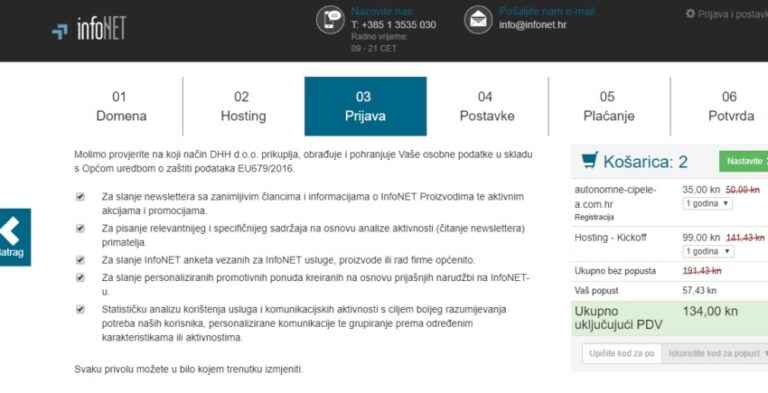
Task: Toggle personalized promotional offers checkbox
Action: pyautogui.click(x=80, y=277)
